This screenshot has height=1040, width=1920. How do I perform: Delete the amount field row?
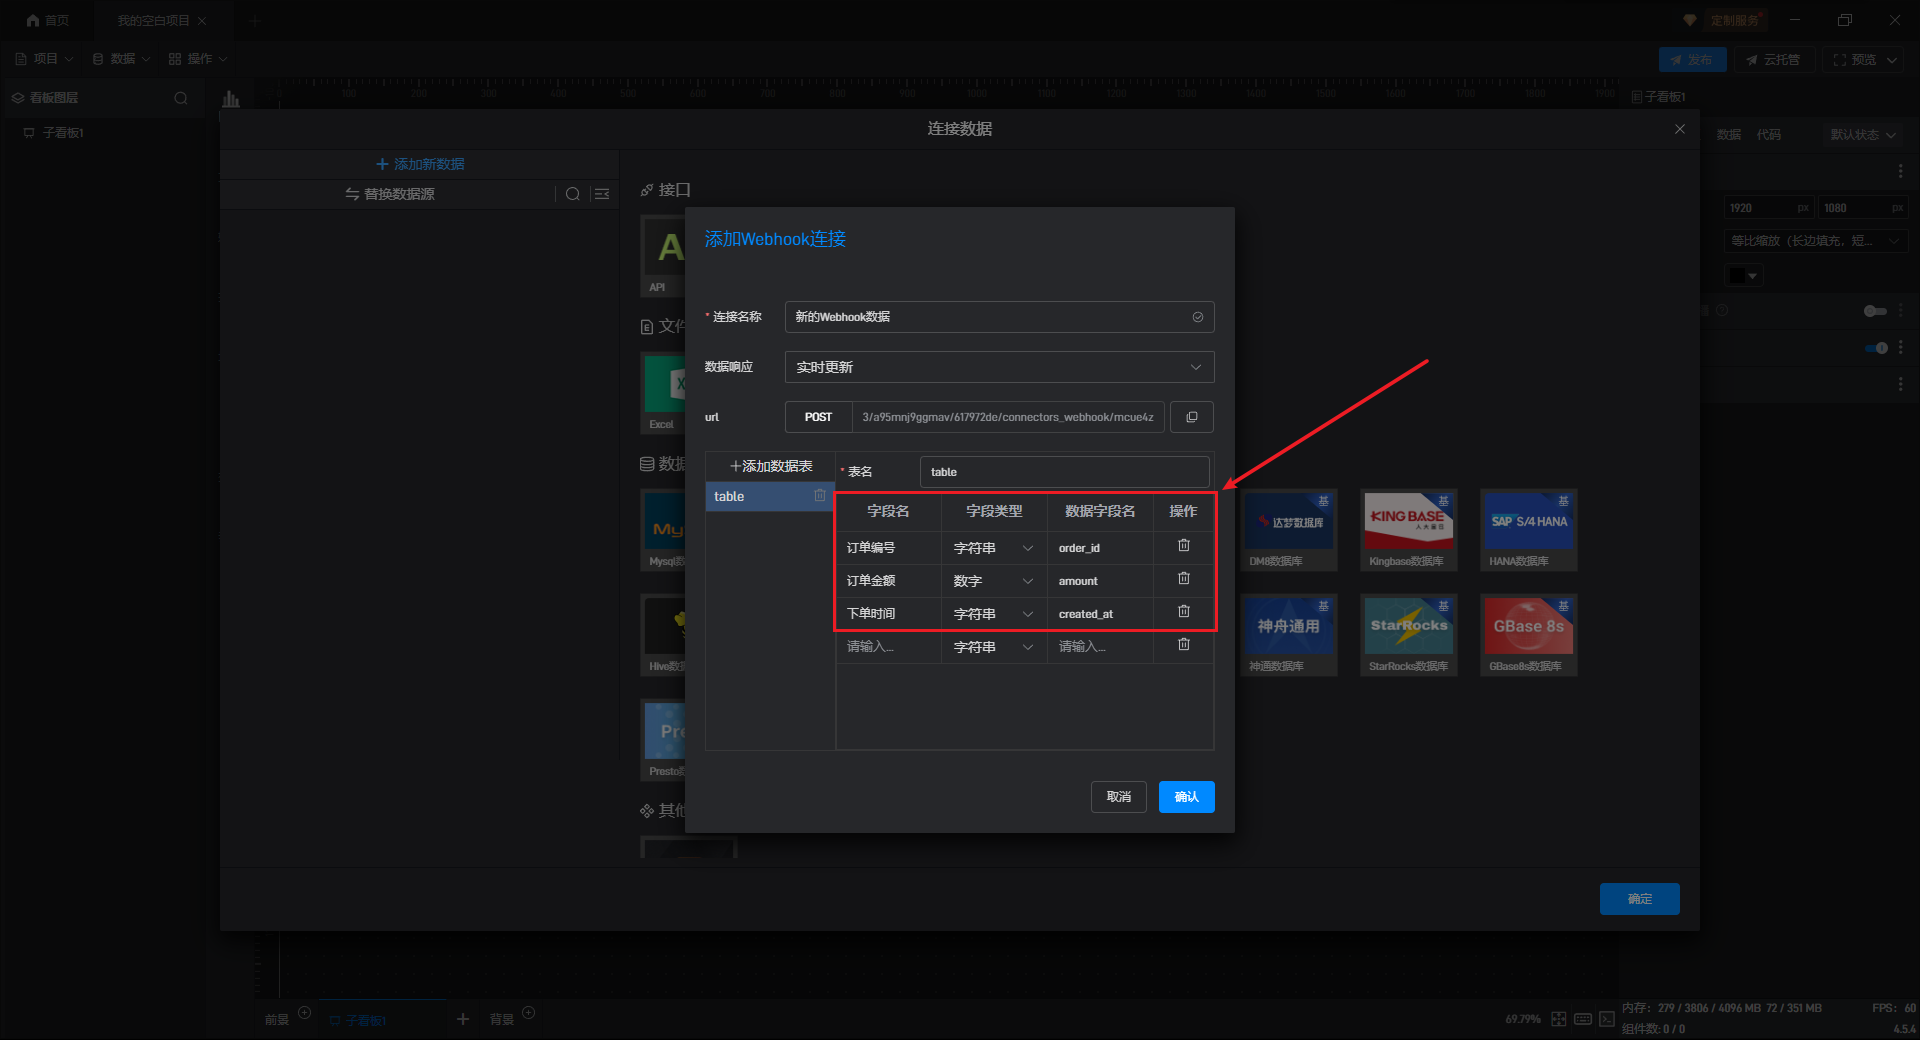coord(1183,579)
